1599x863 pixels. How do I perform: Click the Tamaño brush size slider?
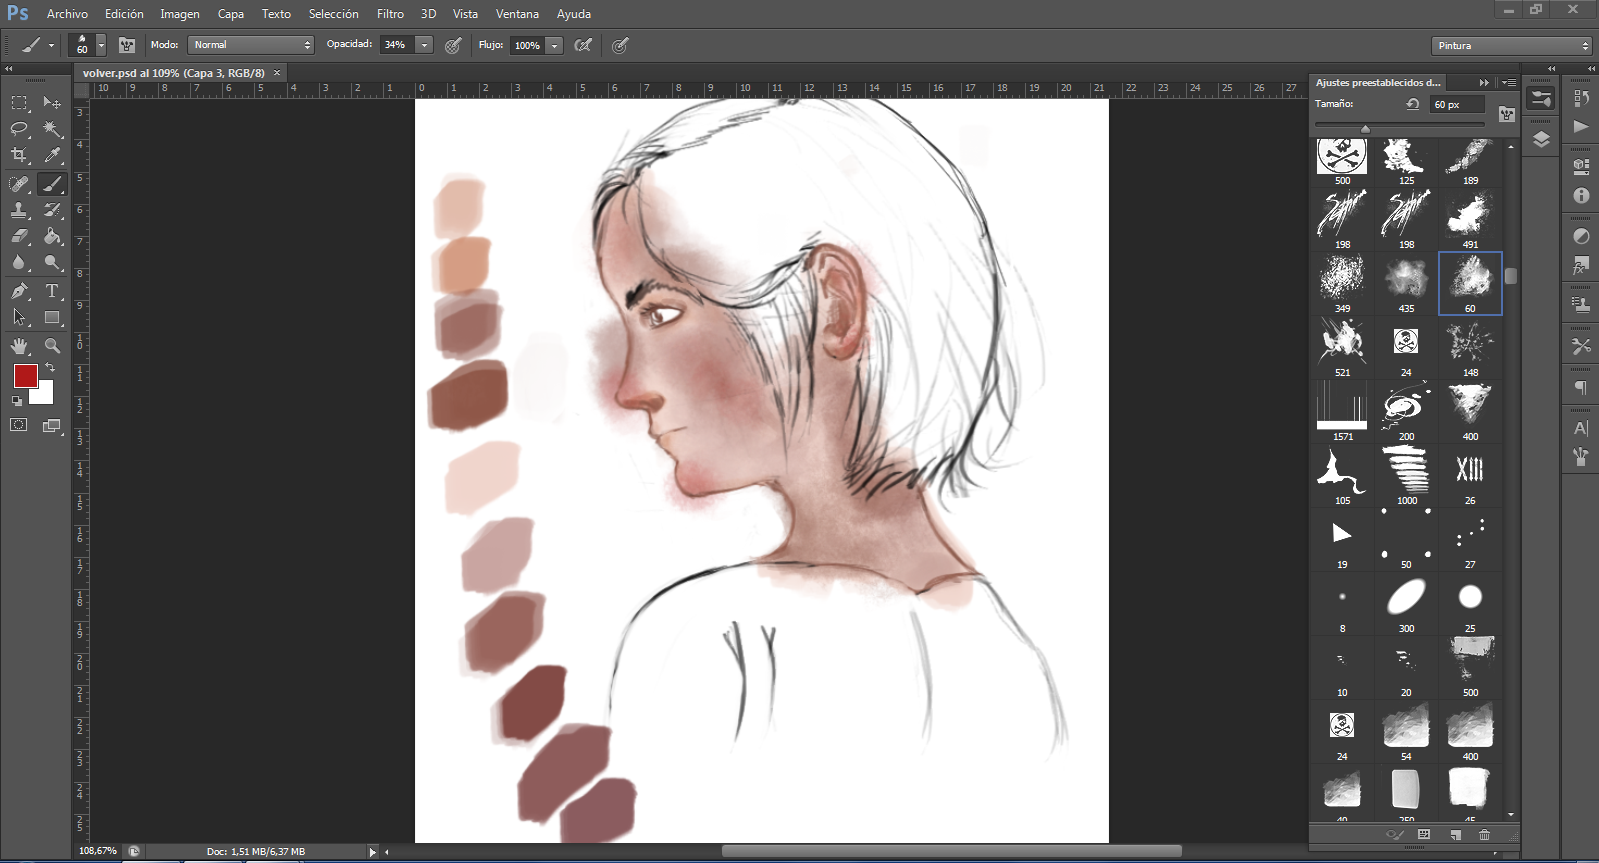(1400, 126)
